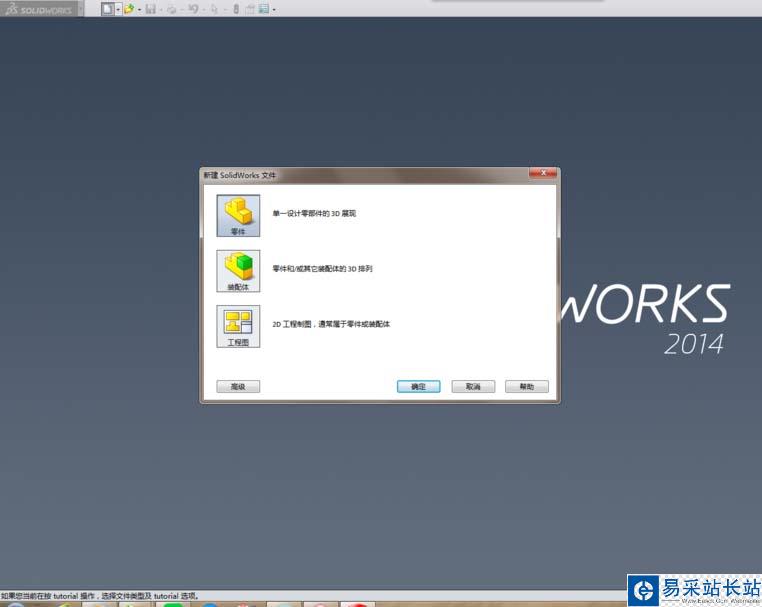The image size is (762, 607).
Task: Click the Open file folder icon
Action: point(129,9)
